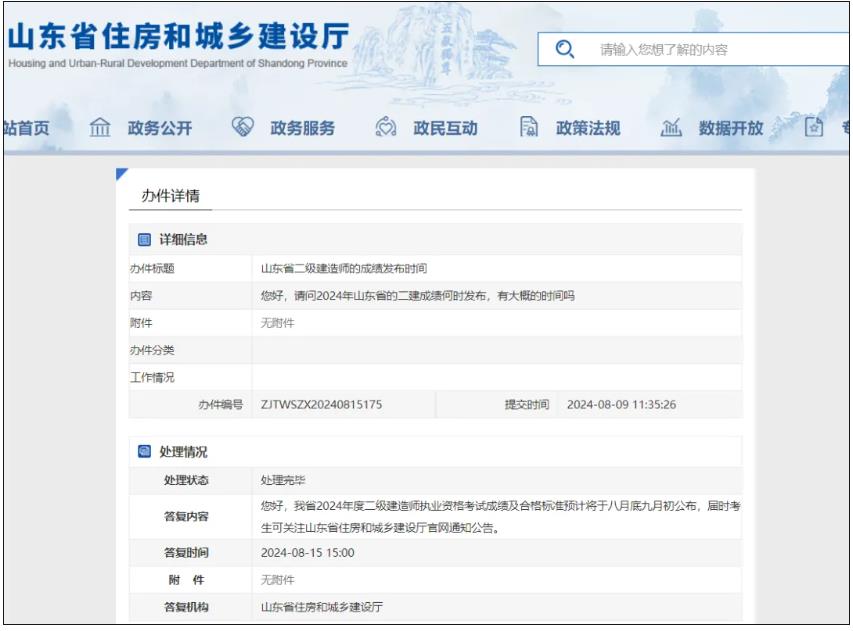This screenshot has height=631, width=853.
Task: Click the 无附件 value under 处理情况
Action: click(277, 580)
